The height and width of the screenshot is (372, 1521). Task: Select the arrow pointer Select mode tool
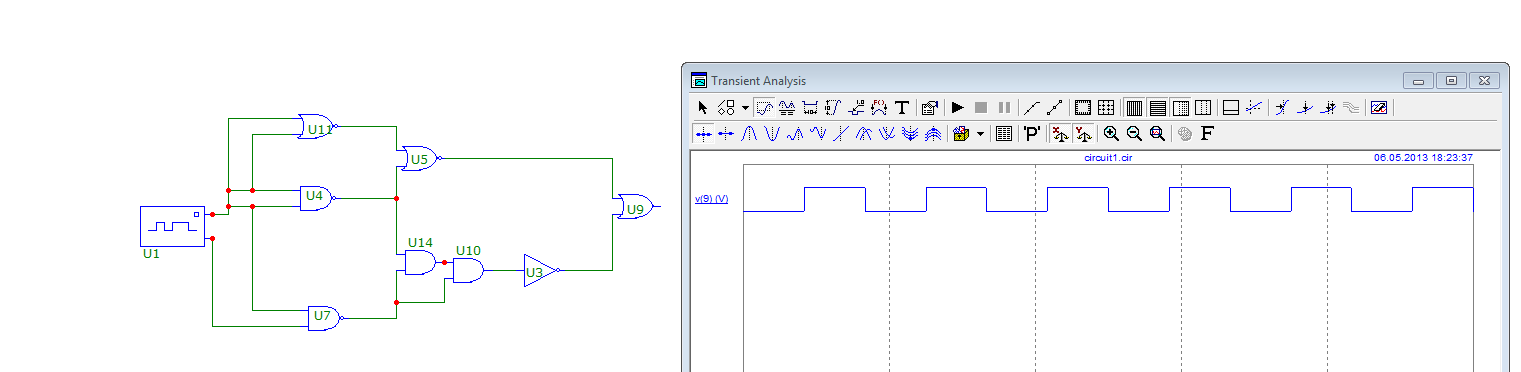click(703, 107)
